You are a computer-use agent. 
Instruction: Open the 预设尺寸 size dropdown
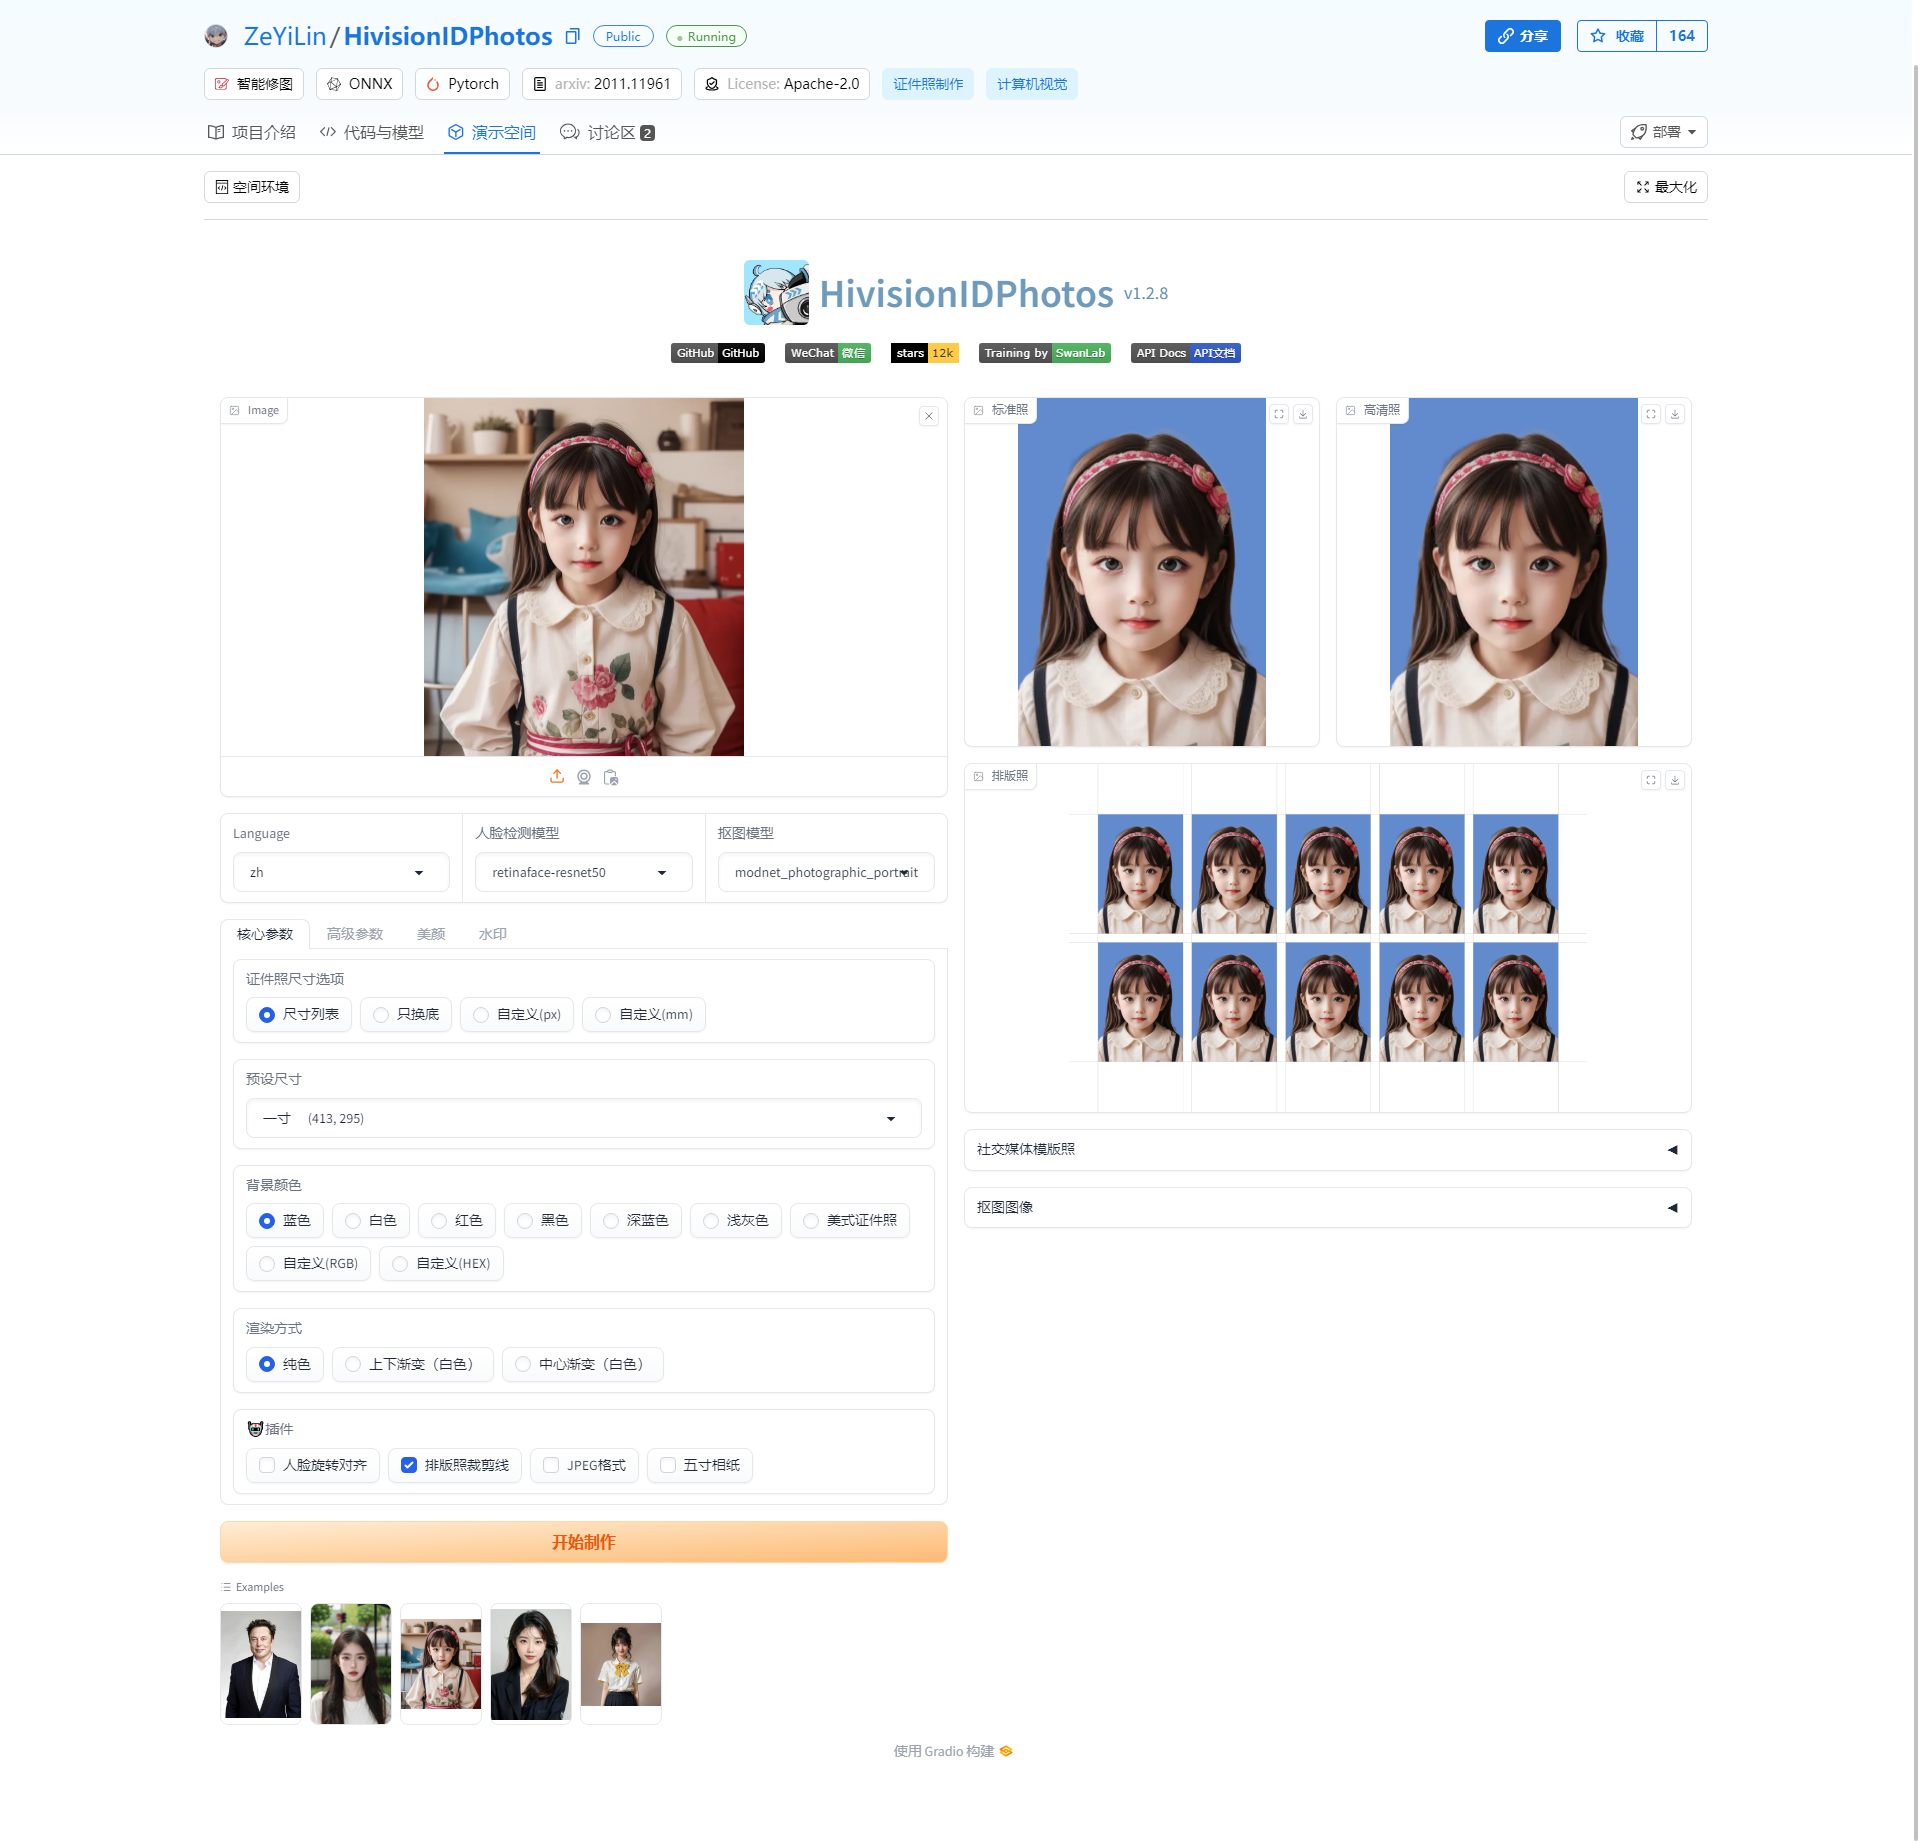click(583, 1118)
